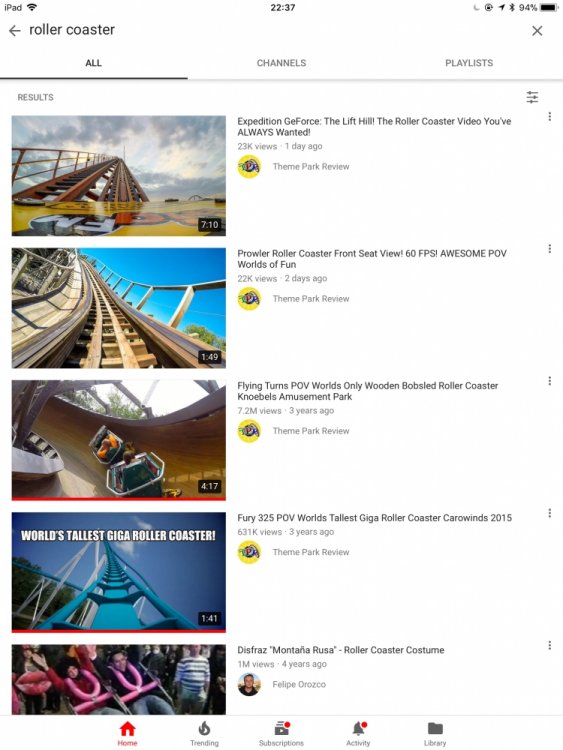Open Expedition GeForce Lift Hill video title
The image size is (563, 750).
[x=374, y=127]
